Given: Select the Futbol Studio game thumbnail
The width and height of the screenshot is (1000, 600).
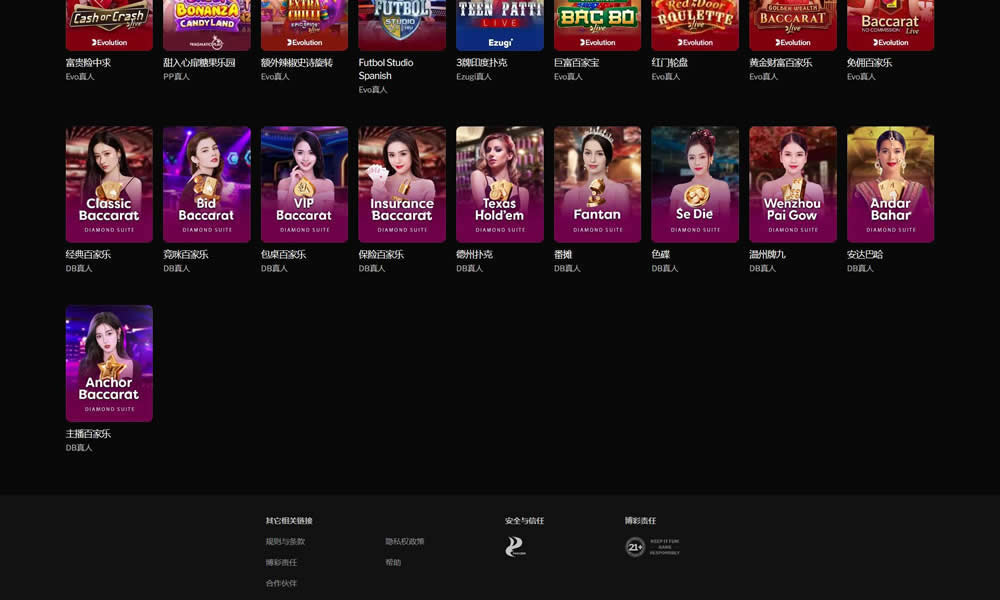Looking at the screenshot, I should 402,25.
